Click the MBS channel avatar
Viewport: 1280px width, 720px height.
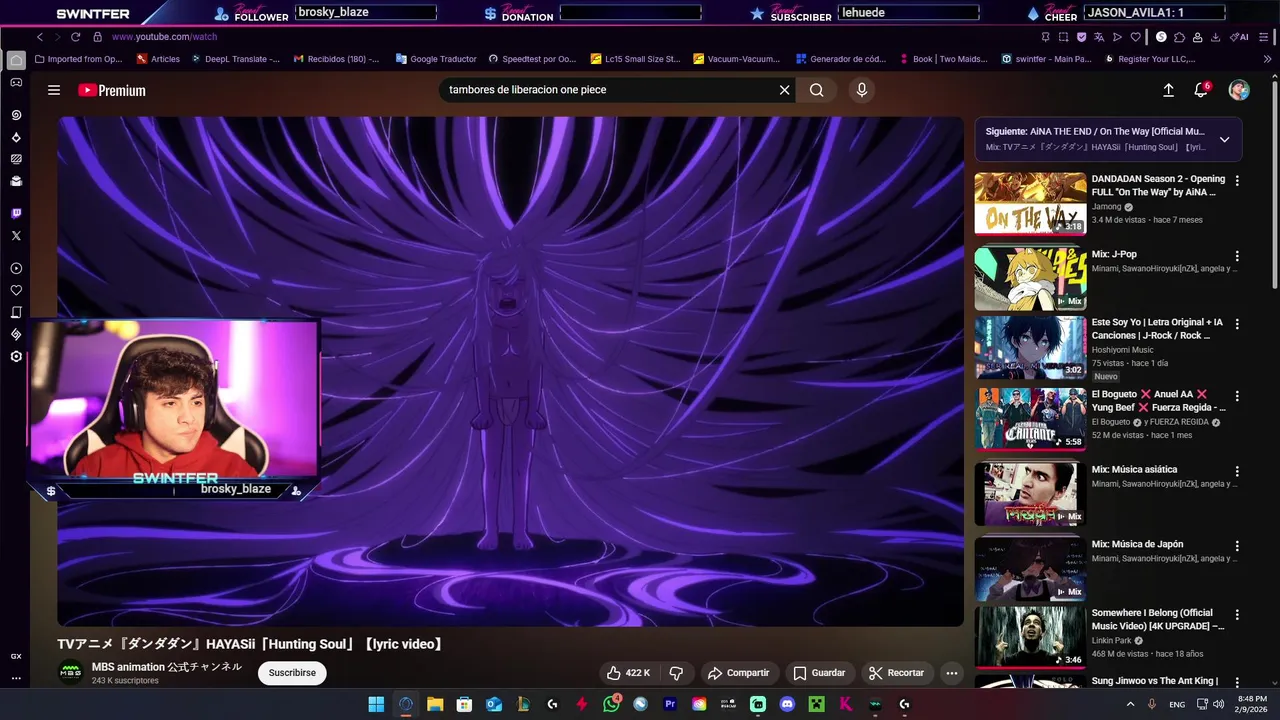71,673
